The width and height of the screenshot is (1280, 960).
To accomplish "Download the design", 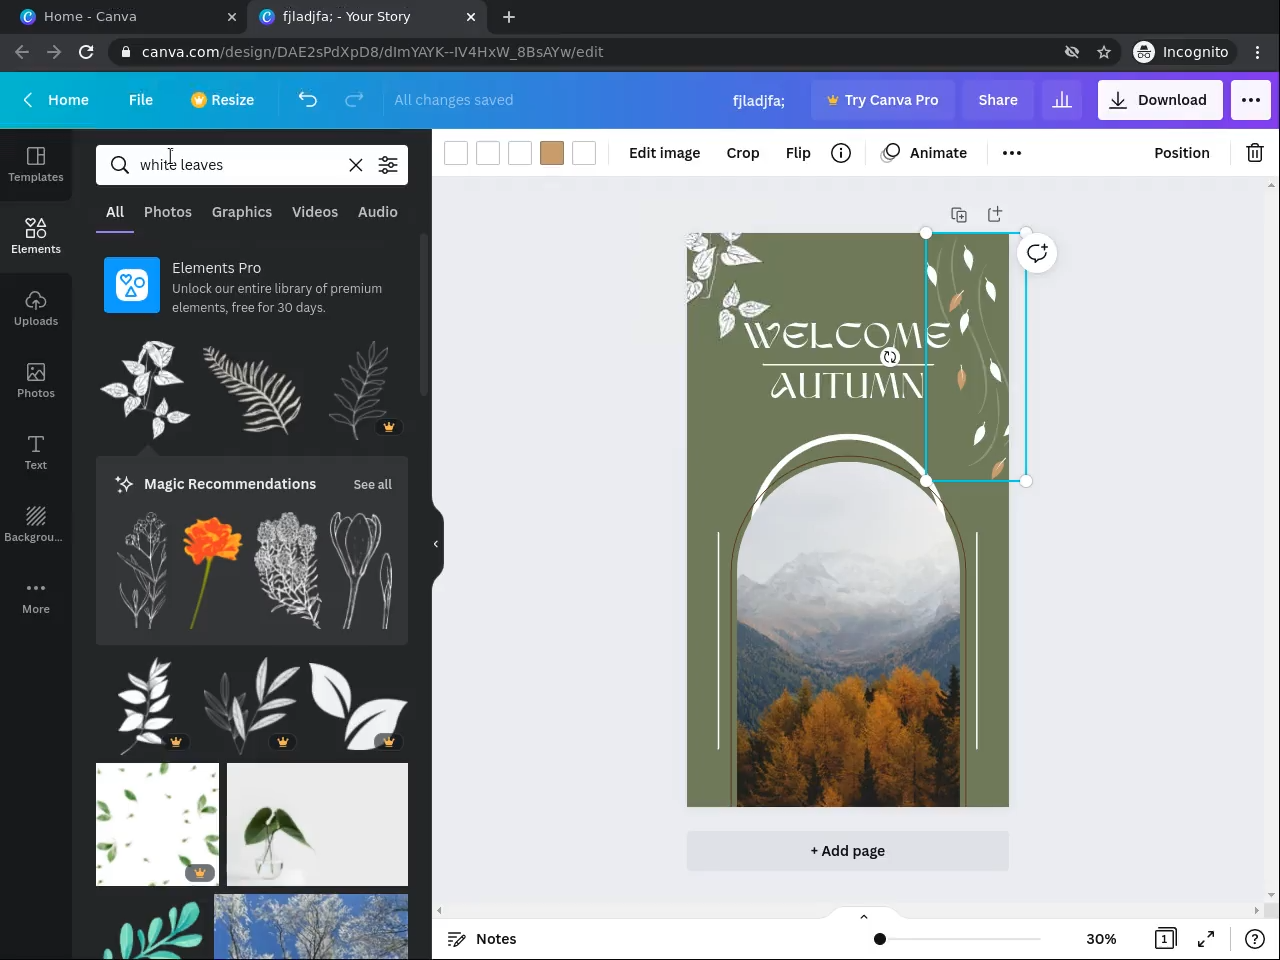I will [x=1160, y=100].
